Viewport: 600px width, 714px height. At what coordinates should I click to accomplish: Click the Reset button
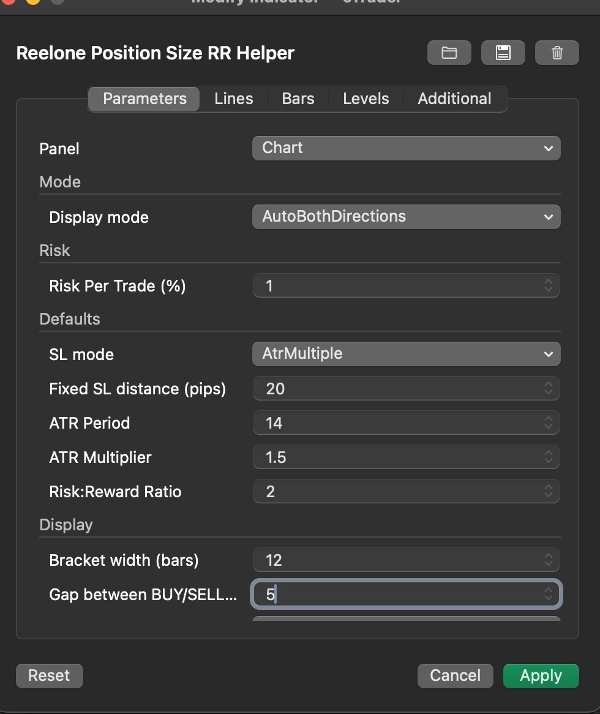click(x=49, y=676)
